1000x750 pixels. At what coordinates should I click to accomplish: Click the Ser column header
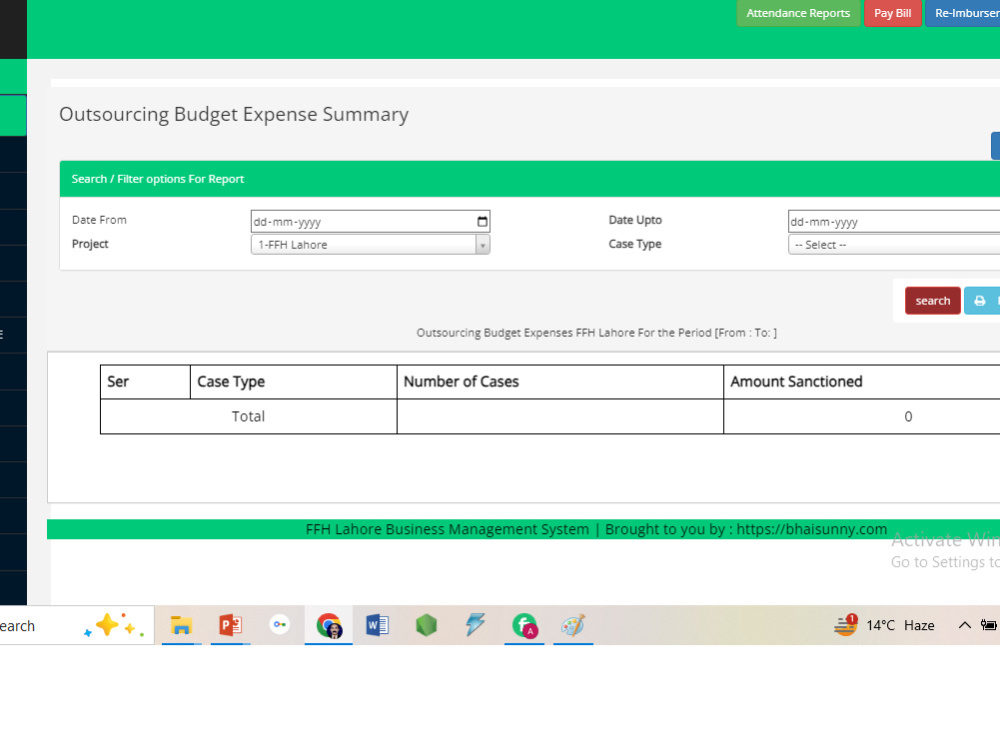pos(145,382)
